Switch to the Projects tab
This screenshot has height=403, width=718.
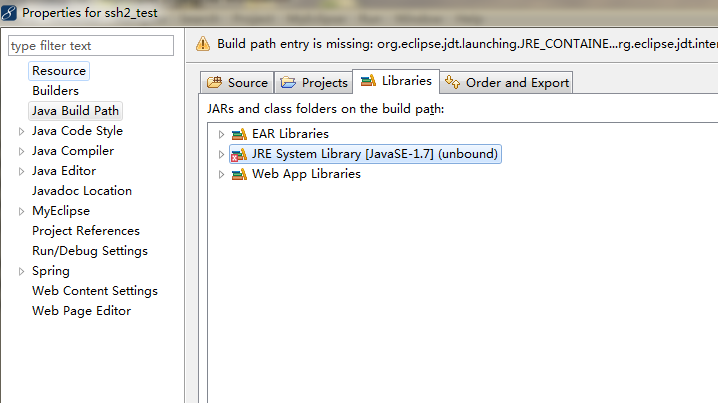click(314, 82)
